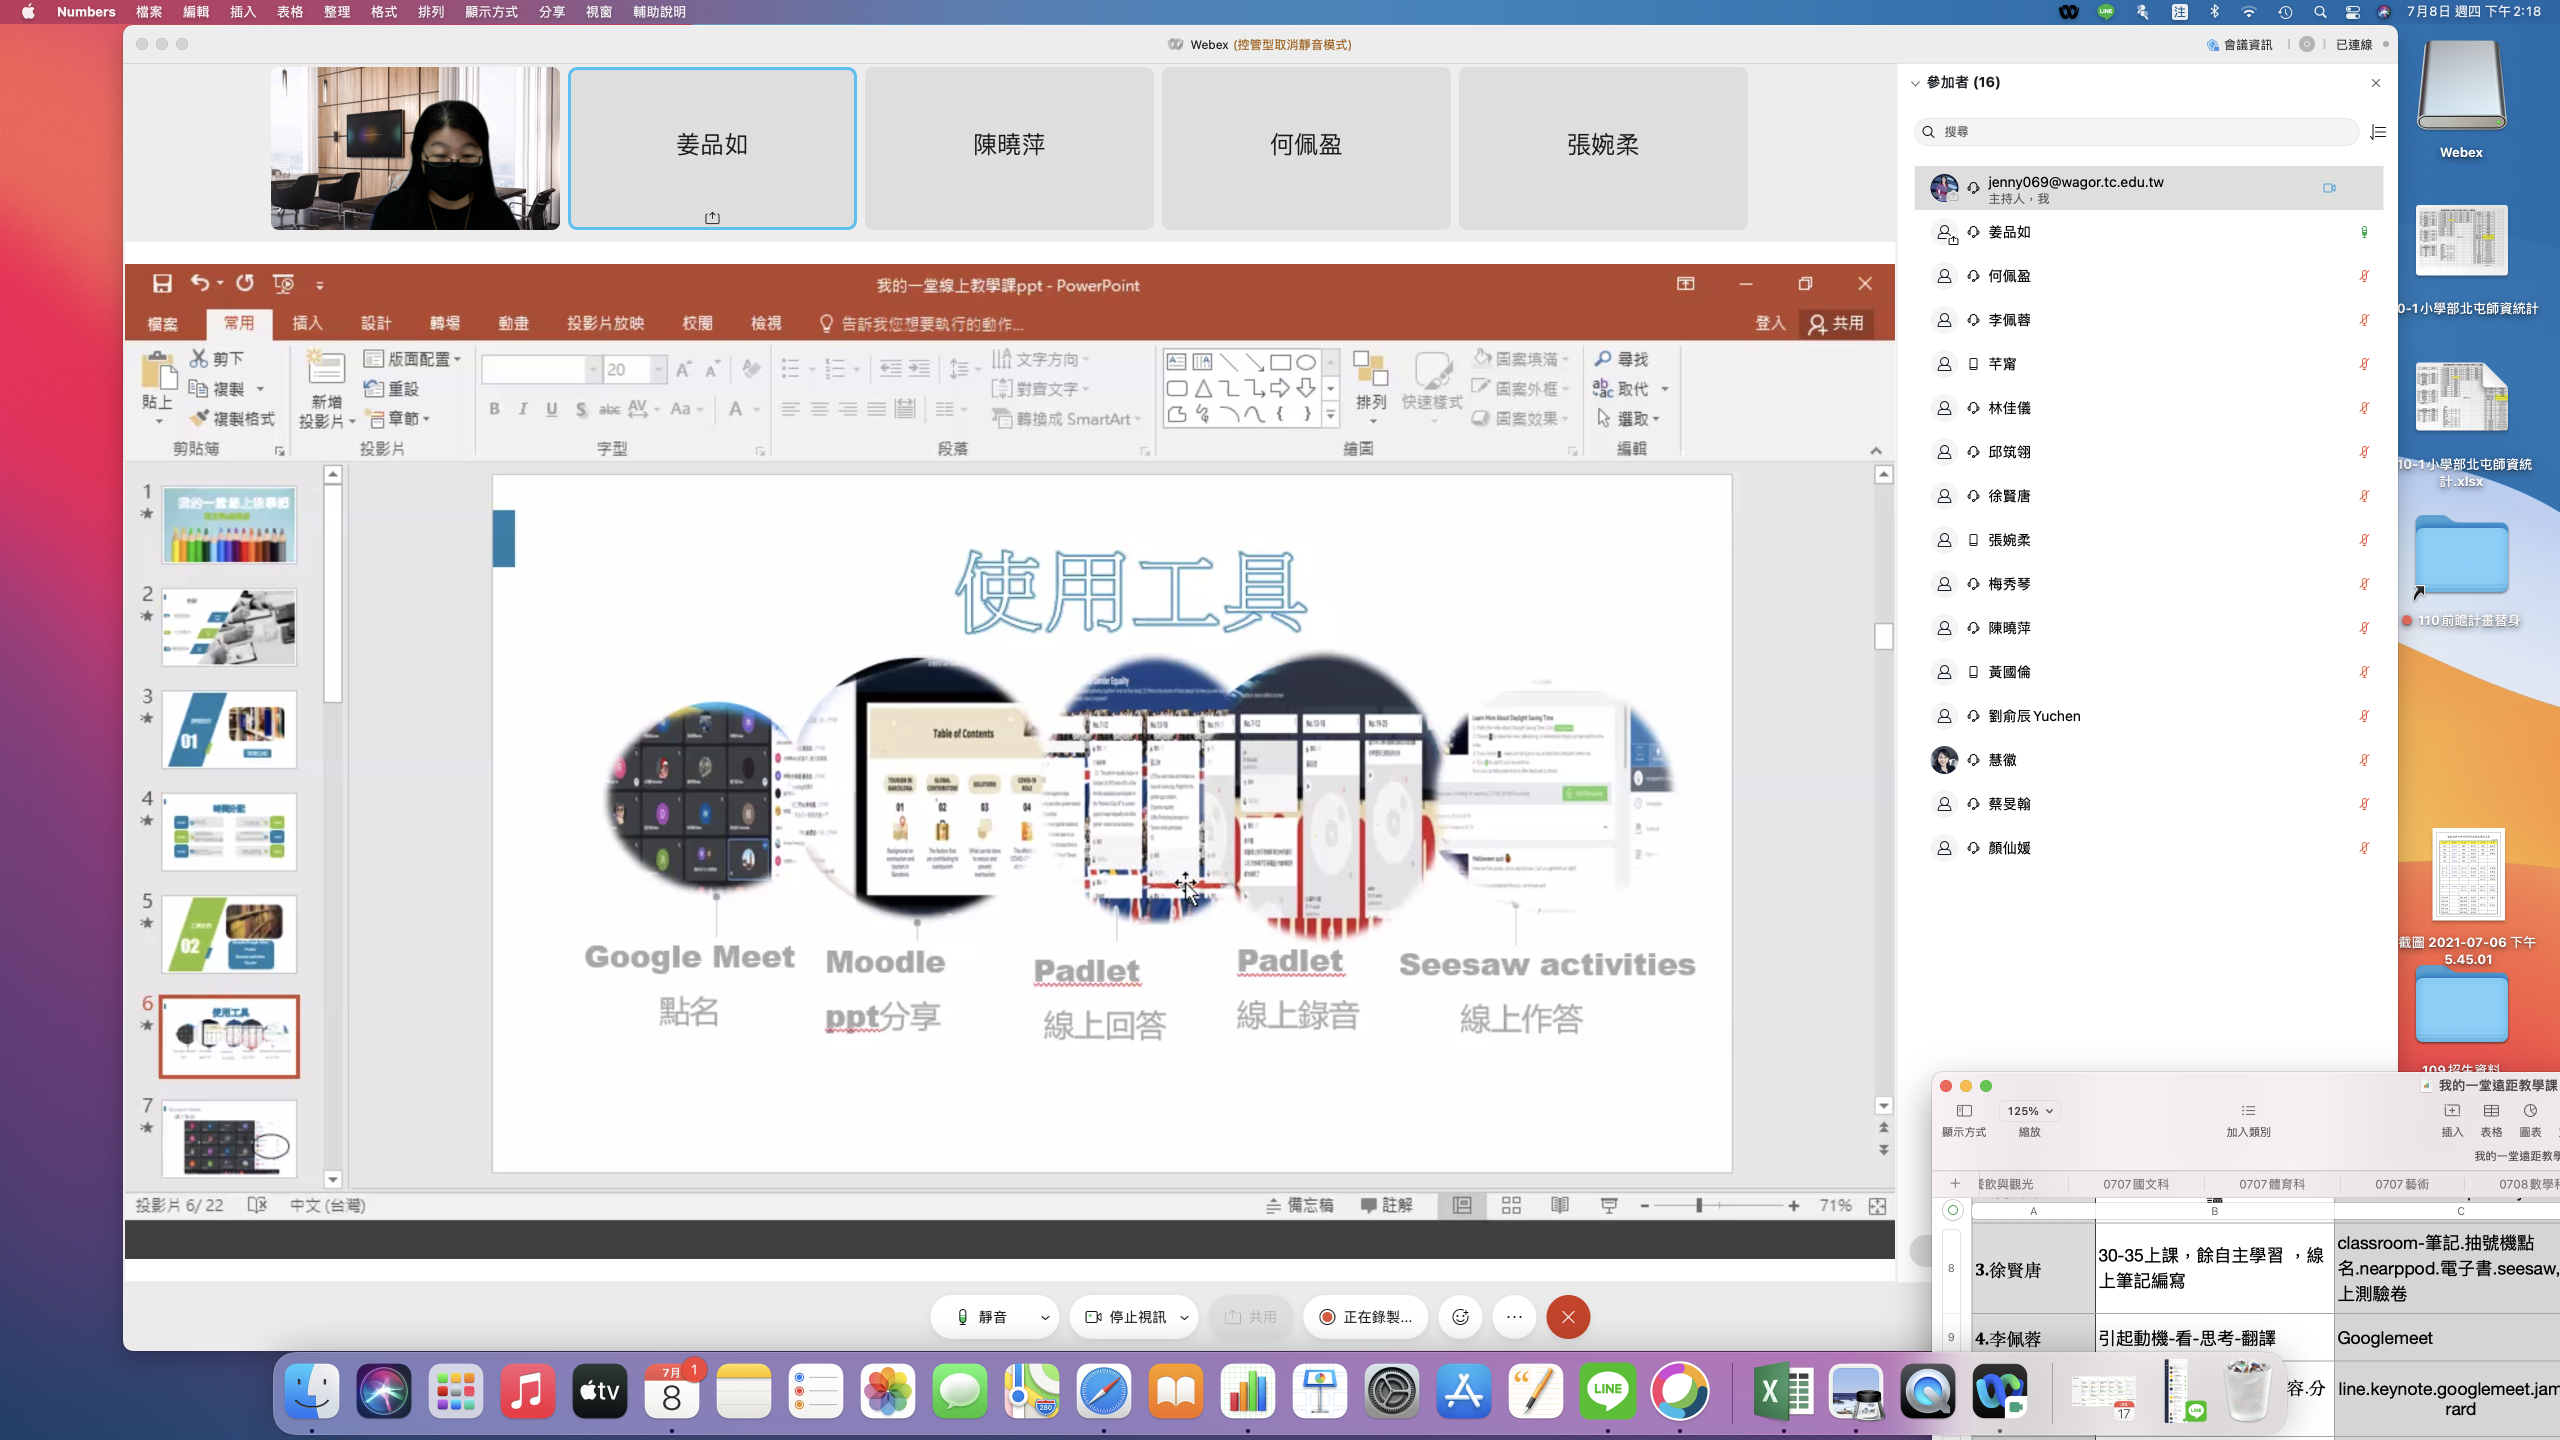Viewport: 2560px width, 1440px height.
Task: Open the 格式 menu in macOS menu bar
Action: (x=383, y=12)
